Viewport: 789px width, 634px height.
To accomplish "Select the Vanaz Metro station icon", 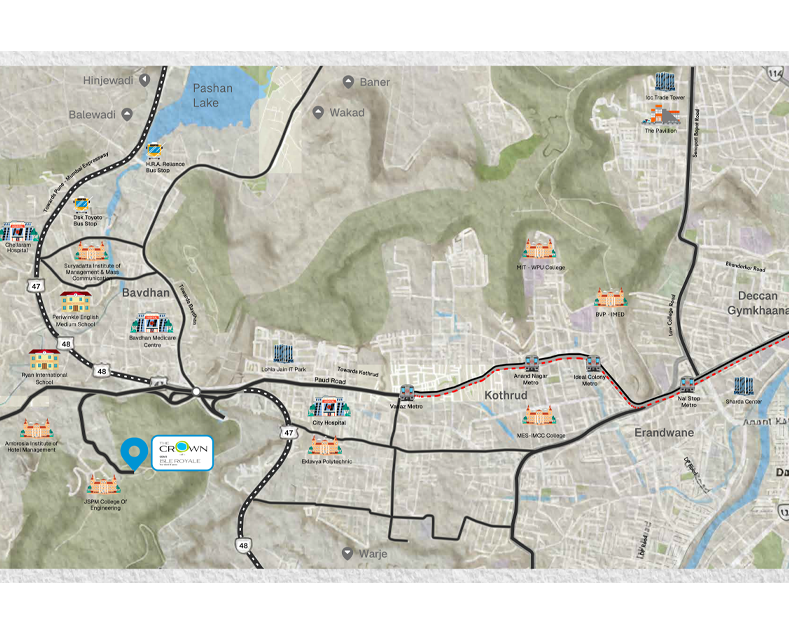I will coord(407,392).
